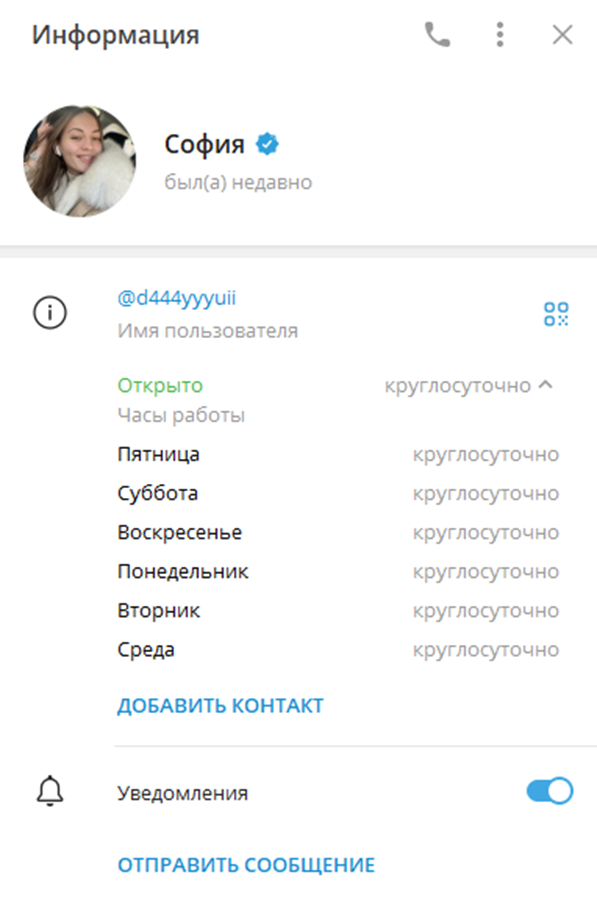Toggle the Уведомления switch off

[550, 792]
